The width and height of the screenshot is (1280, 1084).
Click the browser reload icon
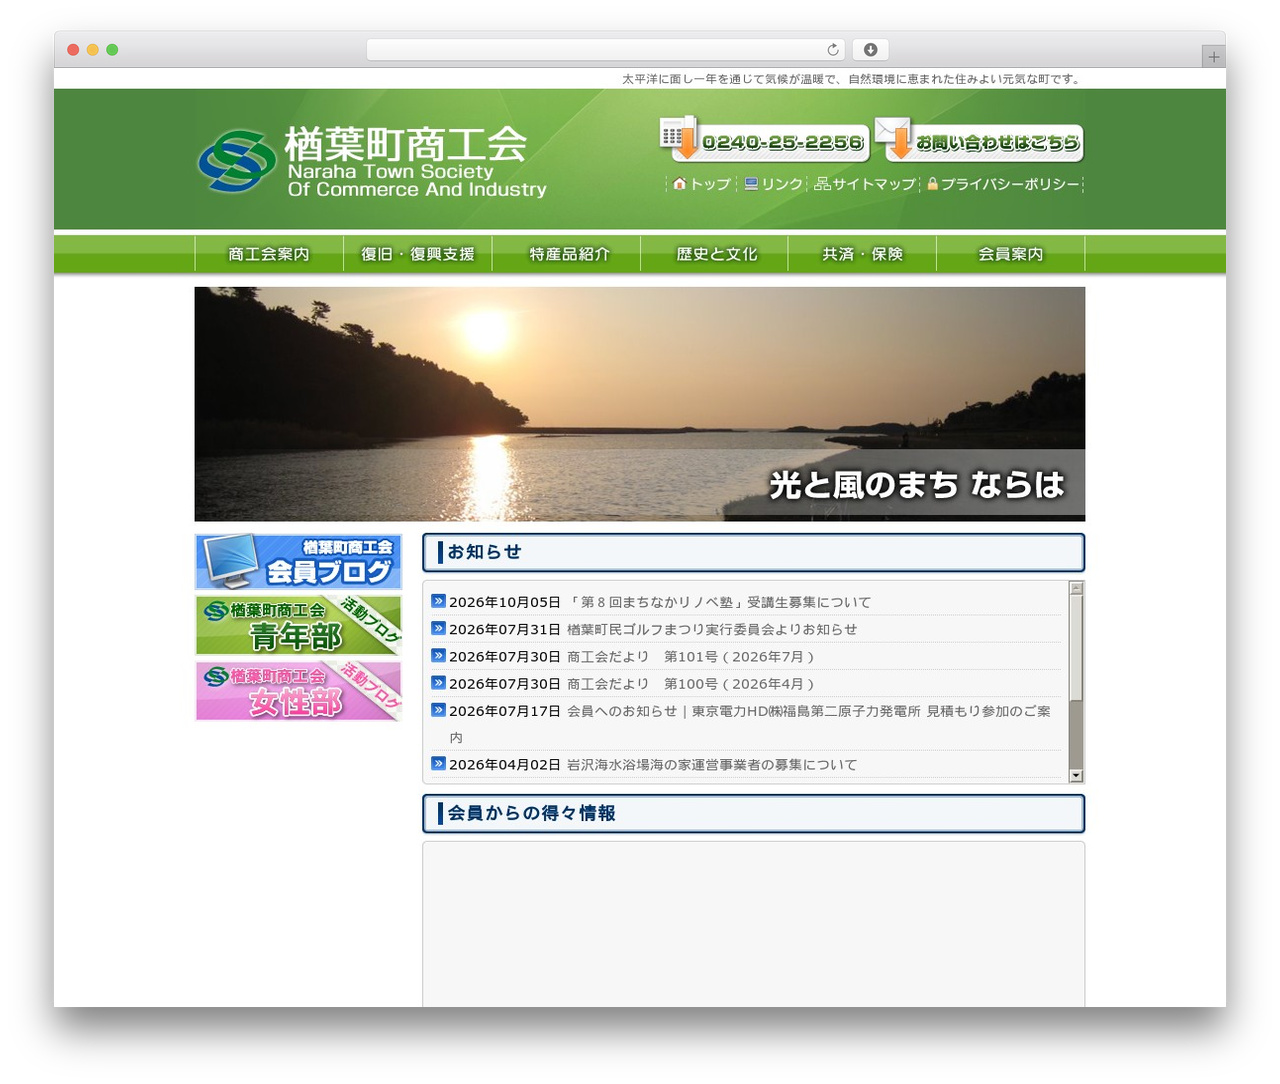coord(833,50)
